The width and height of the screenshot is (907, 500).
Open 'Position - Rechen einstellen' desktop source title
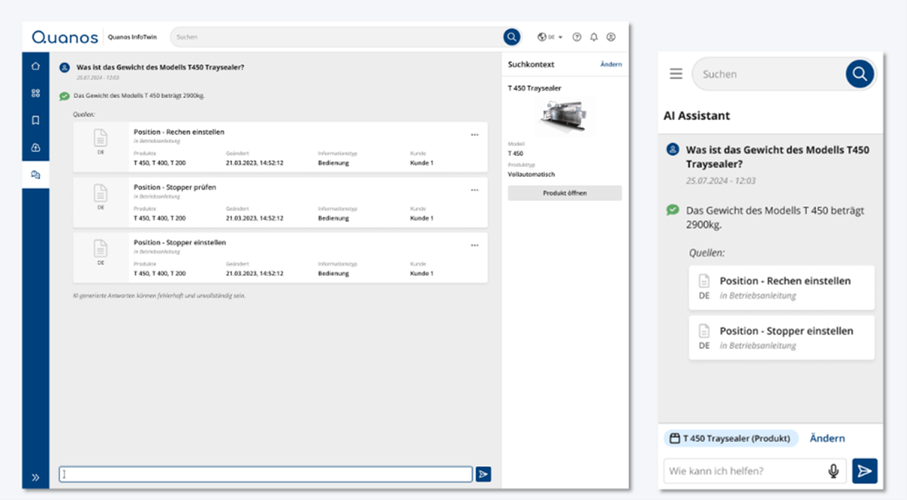click(179, 132)
